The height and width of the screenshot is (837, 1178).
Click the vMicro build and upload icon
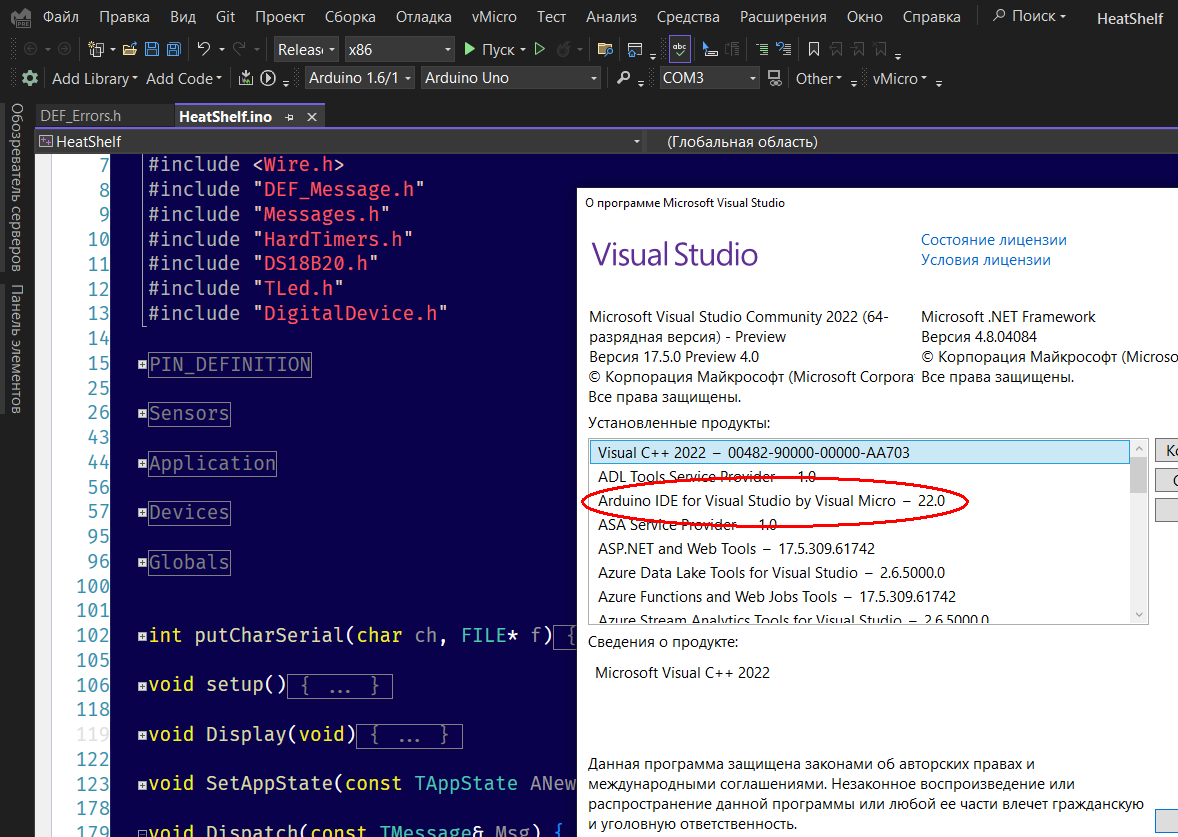point(246,78)
